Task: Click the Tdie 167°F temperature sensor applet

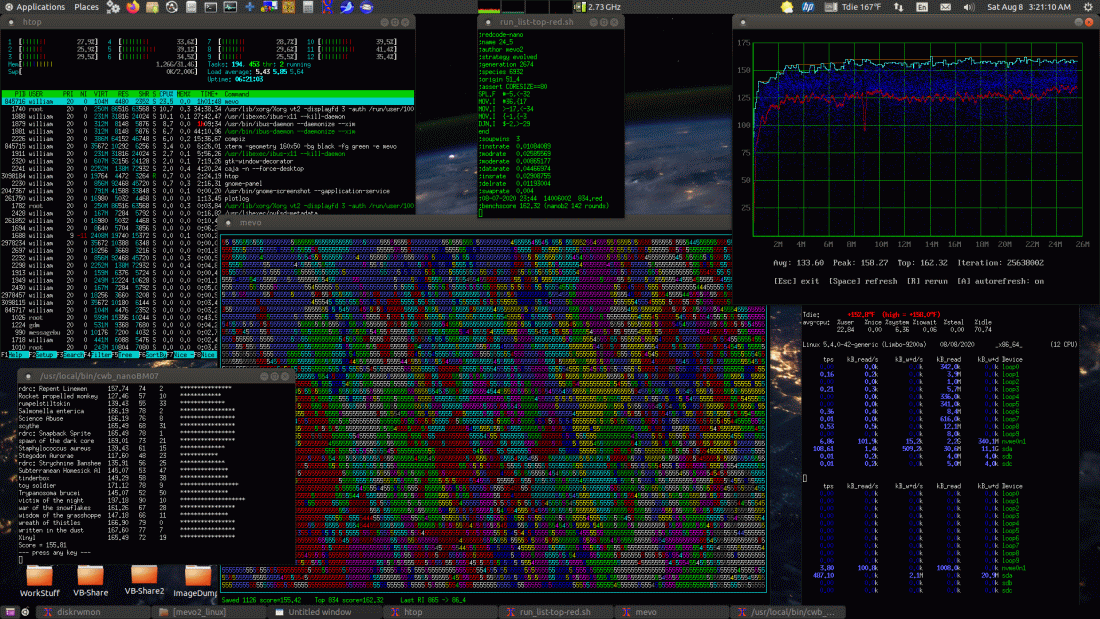Action: click(852, 7)
